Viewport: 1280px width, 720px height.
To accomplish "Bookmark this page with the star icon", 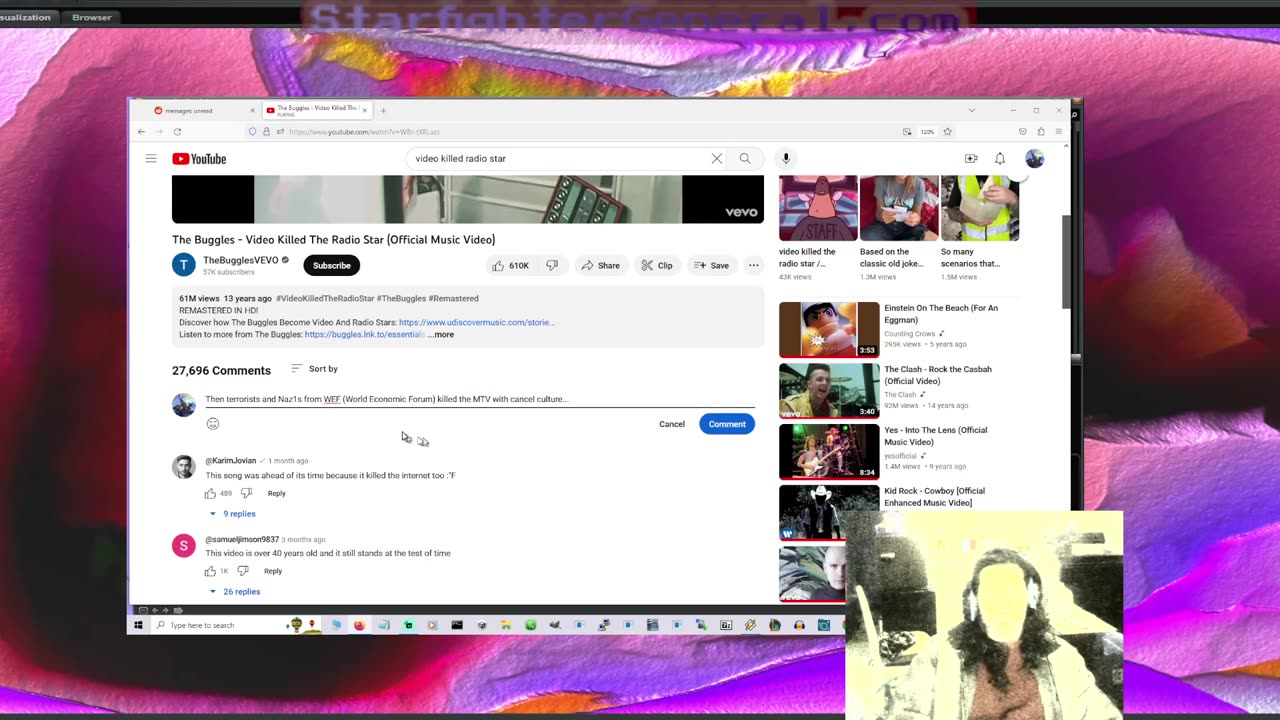I will [x=947, y=132].
